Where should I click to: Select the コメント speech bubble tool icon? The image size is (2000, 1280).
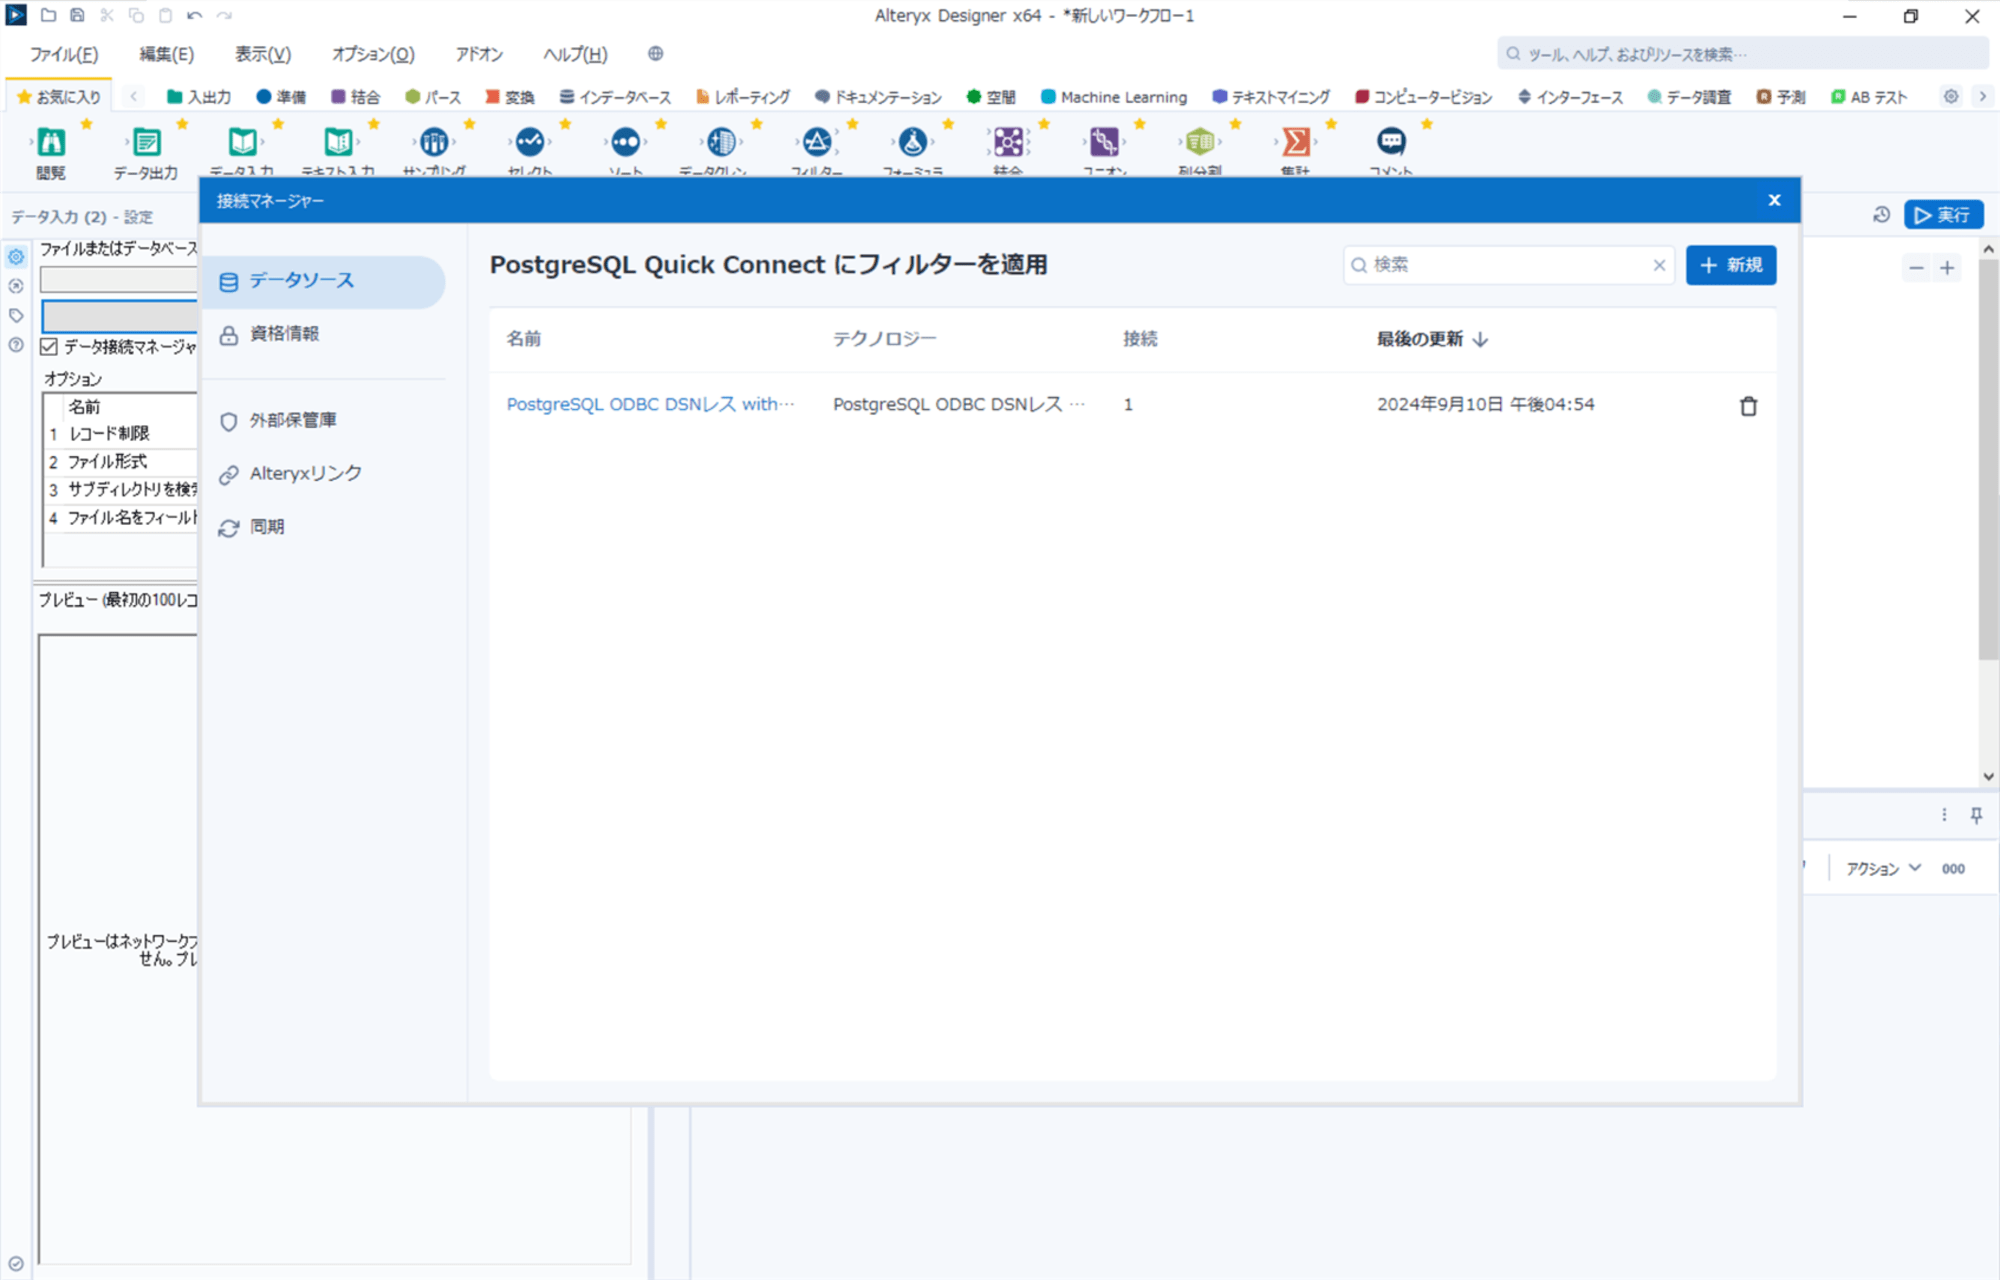(x=1391, y=142)
